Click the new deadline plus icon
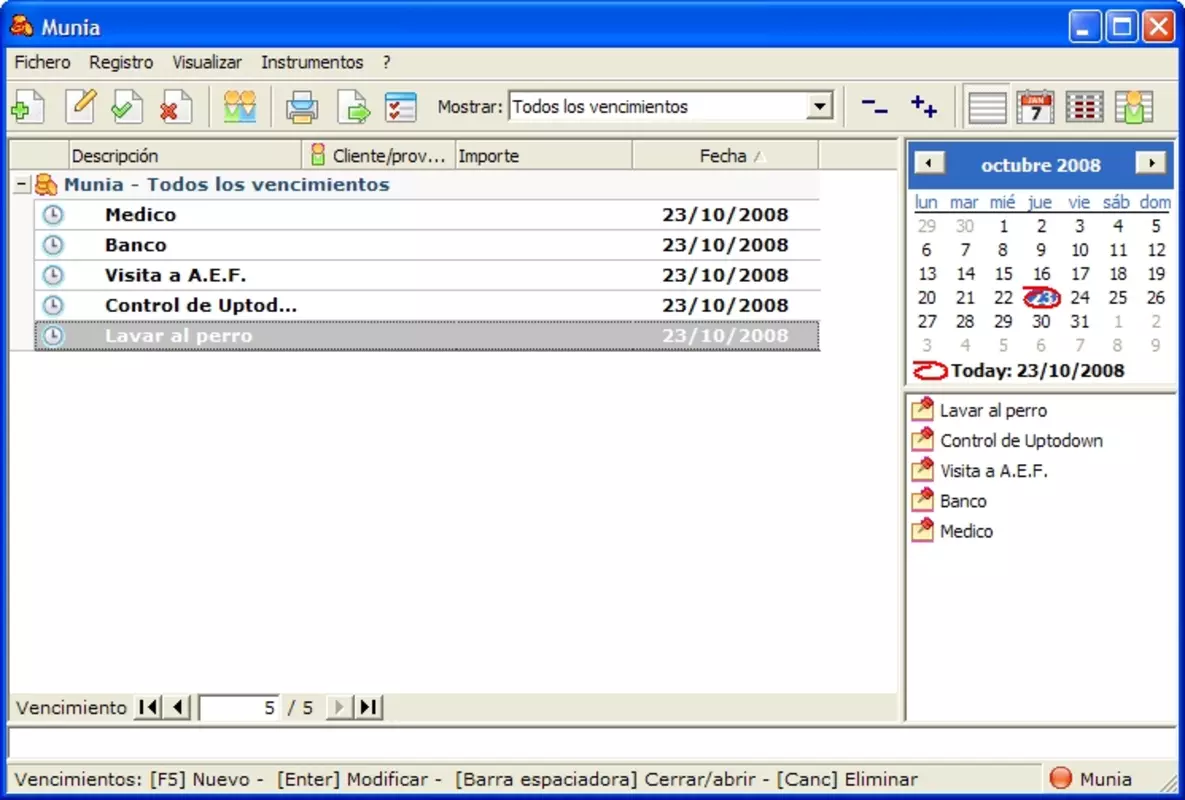The height and width of the screenshot is (800, 1185). 28,107
